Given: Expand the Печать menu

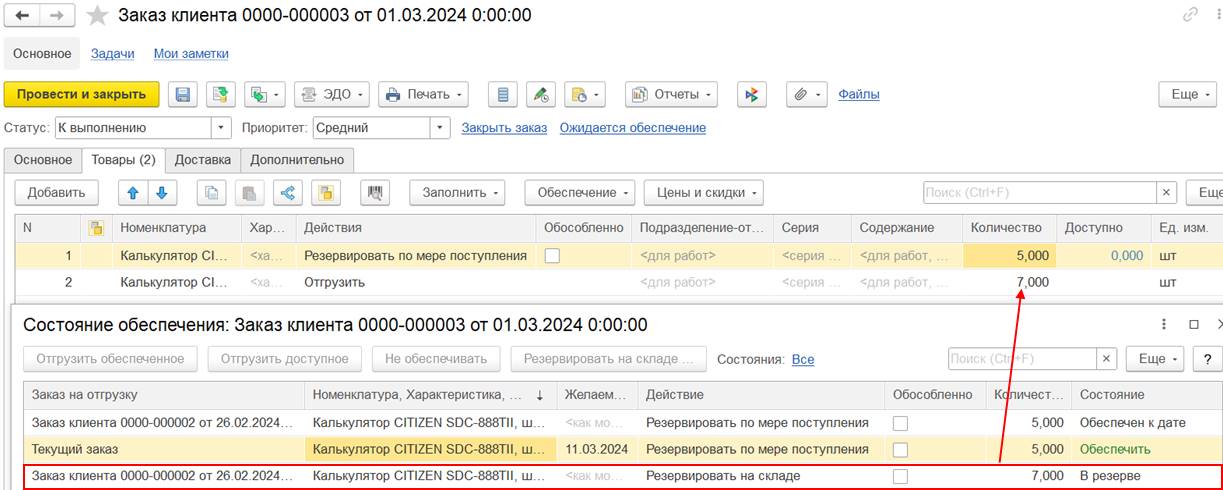Looking at the screenshot, I should (x=424, y=95).
